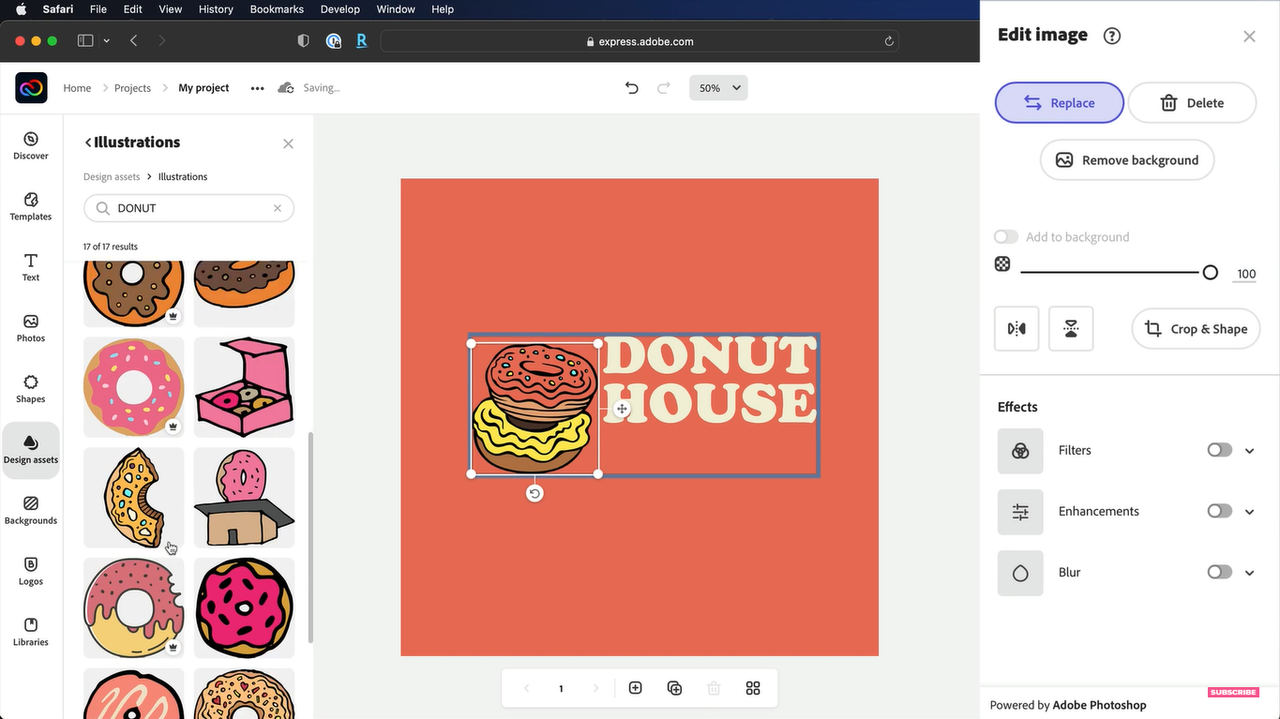Image resolution: width=1280 pixels, height=719 pixels.
Task: Open Shapes in the sidebar
Action: 31,389
